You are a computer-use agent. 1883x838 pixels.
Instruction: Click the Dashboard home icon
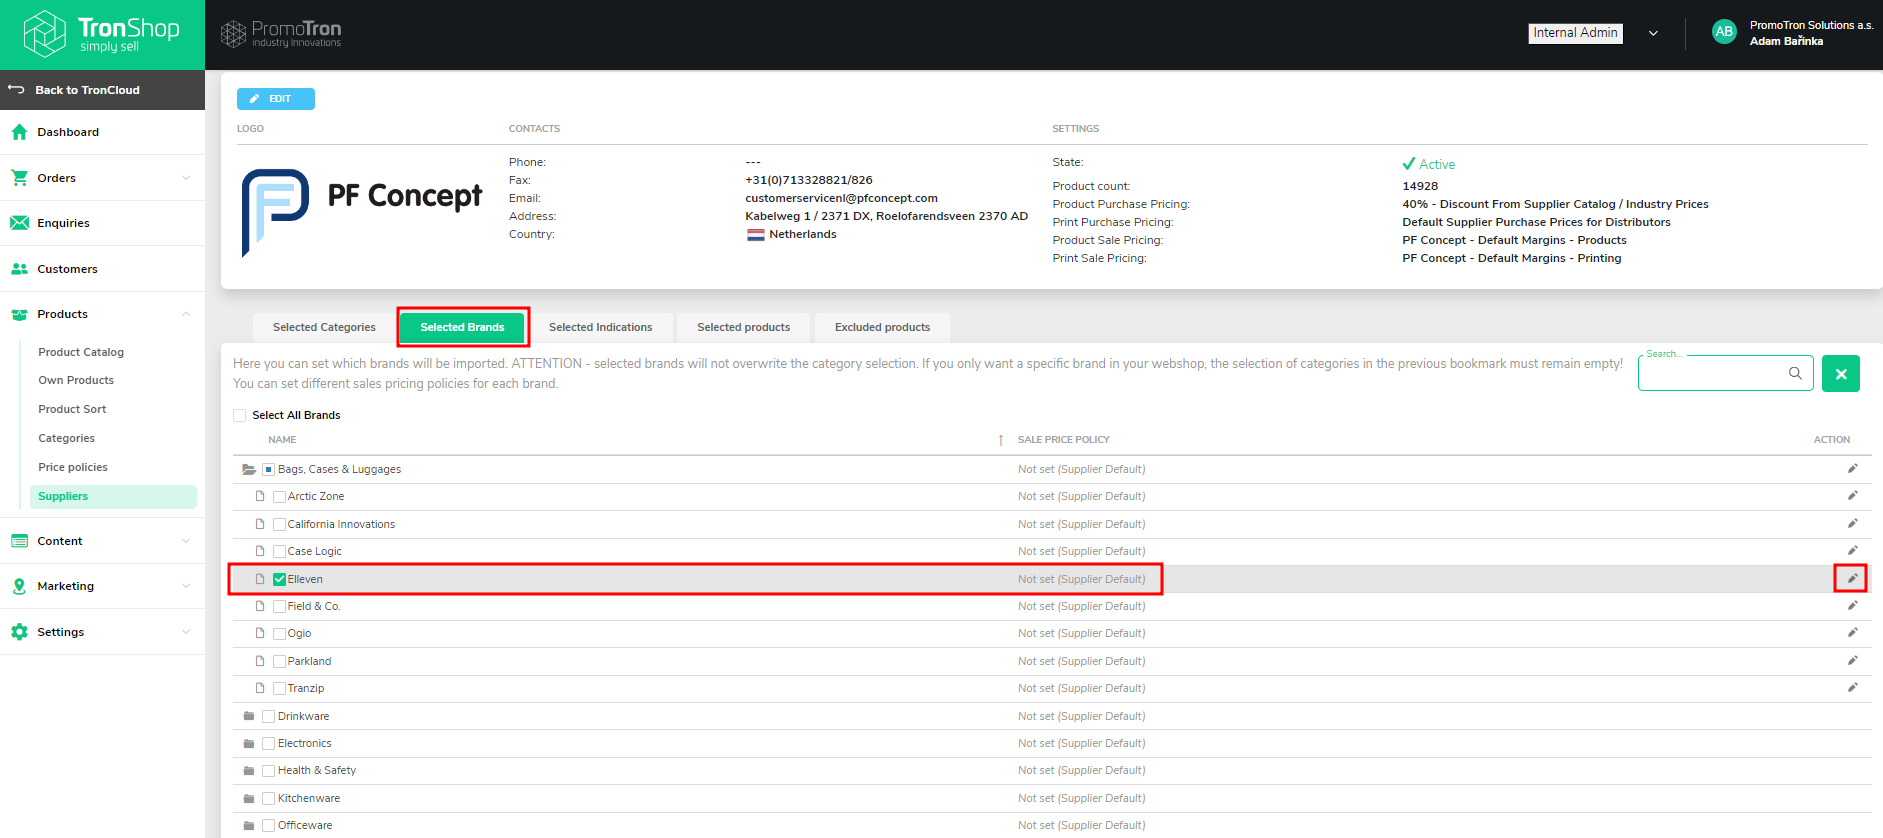click(19, 132)
